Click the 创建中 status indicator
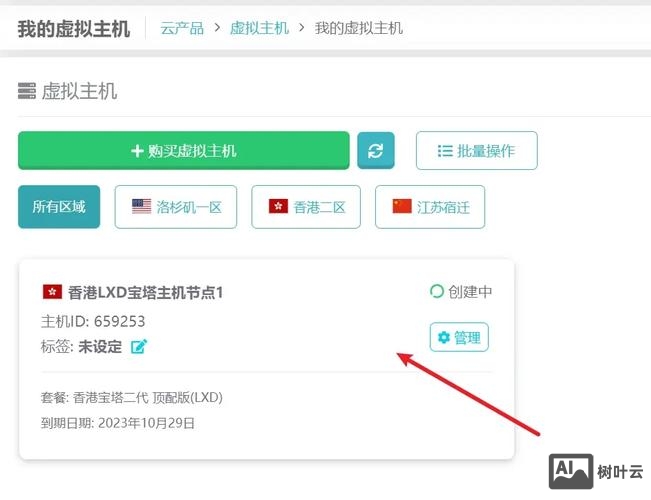The width and height of the screenshot is (651, 500). point(461,292)
